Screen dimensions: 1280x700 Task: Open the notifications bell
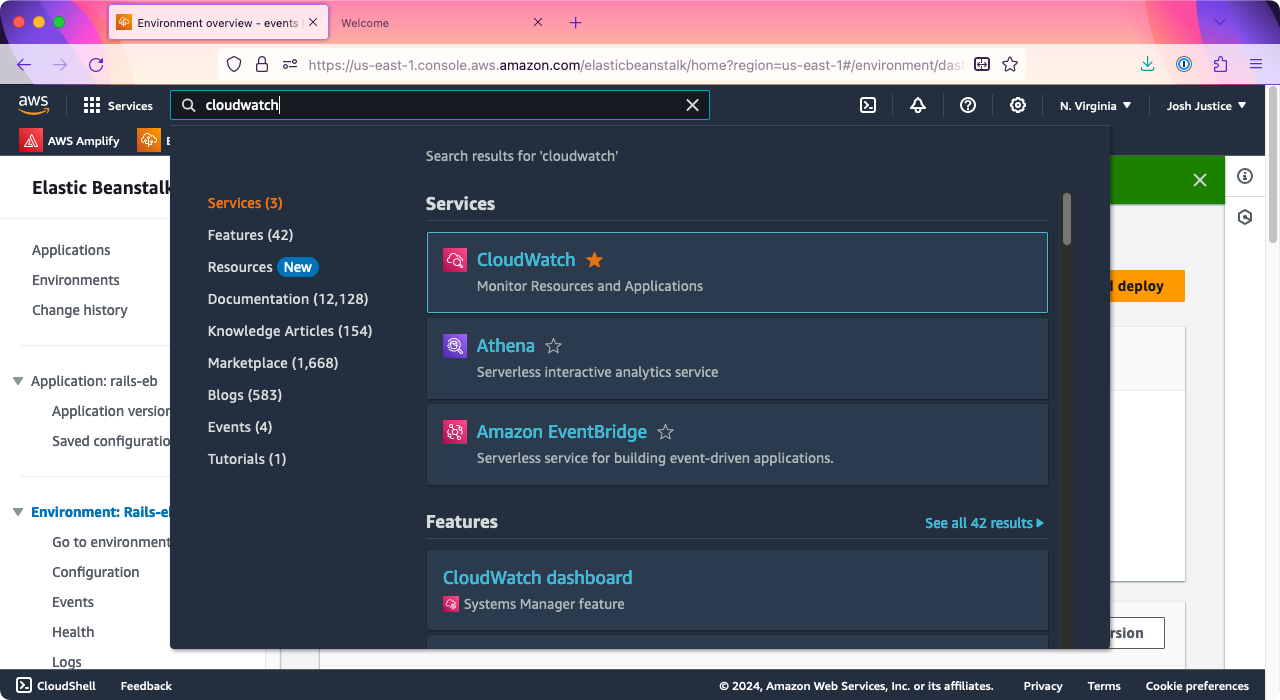click(918, 105)
